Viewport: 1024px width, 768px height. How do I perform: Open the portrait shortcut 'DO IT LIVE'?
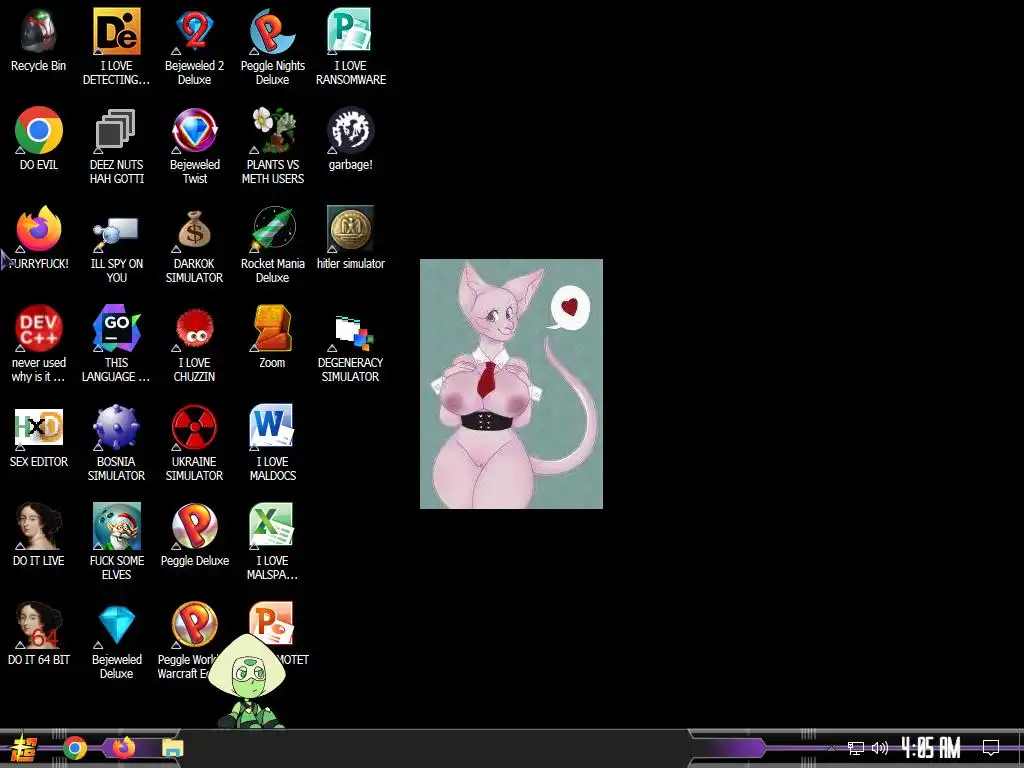pos(39,526)
